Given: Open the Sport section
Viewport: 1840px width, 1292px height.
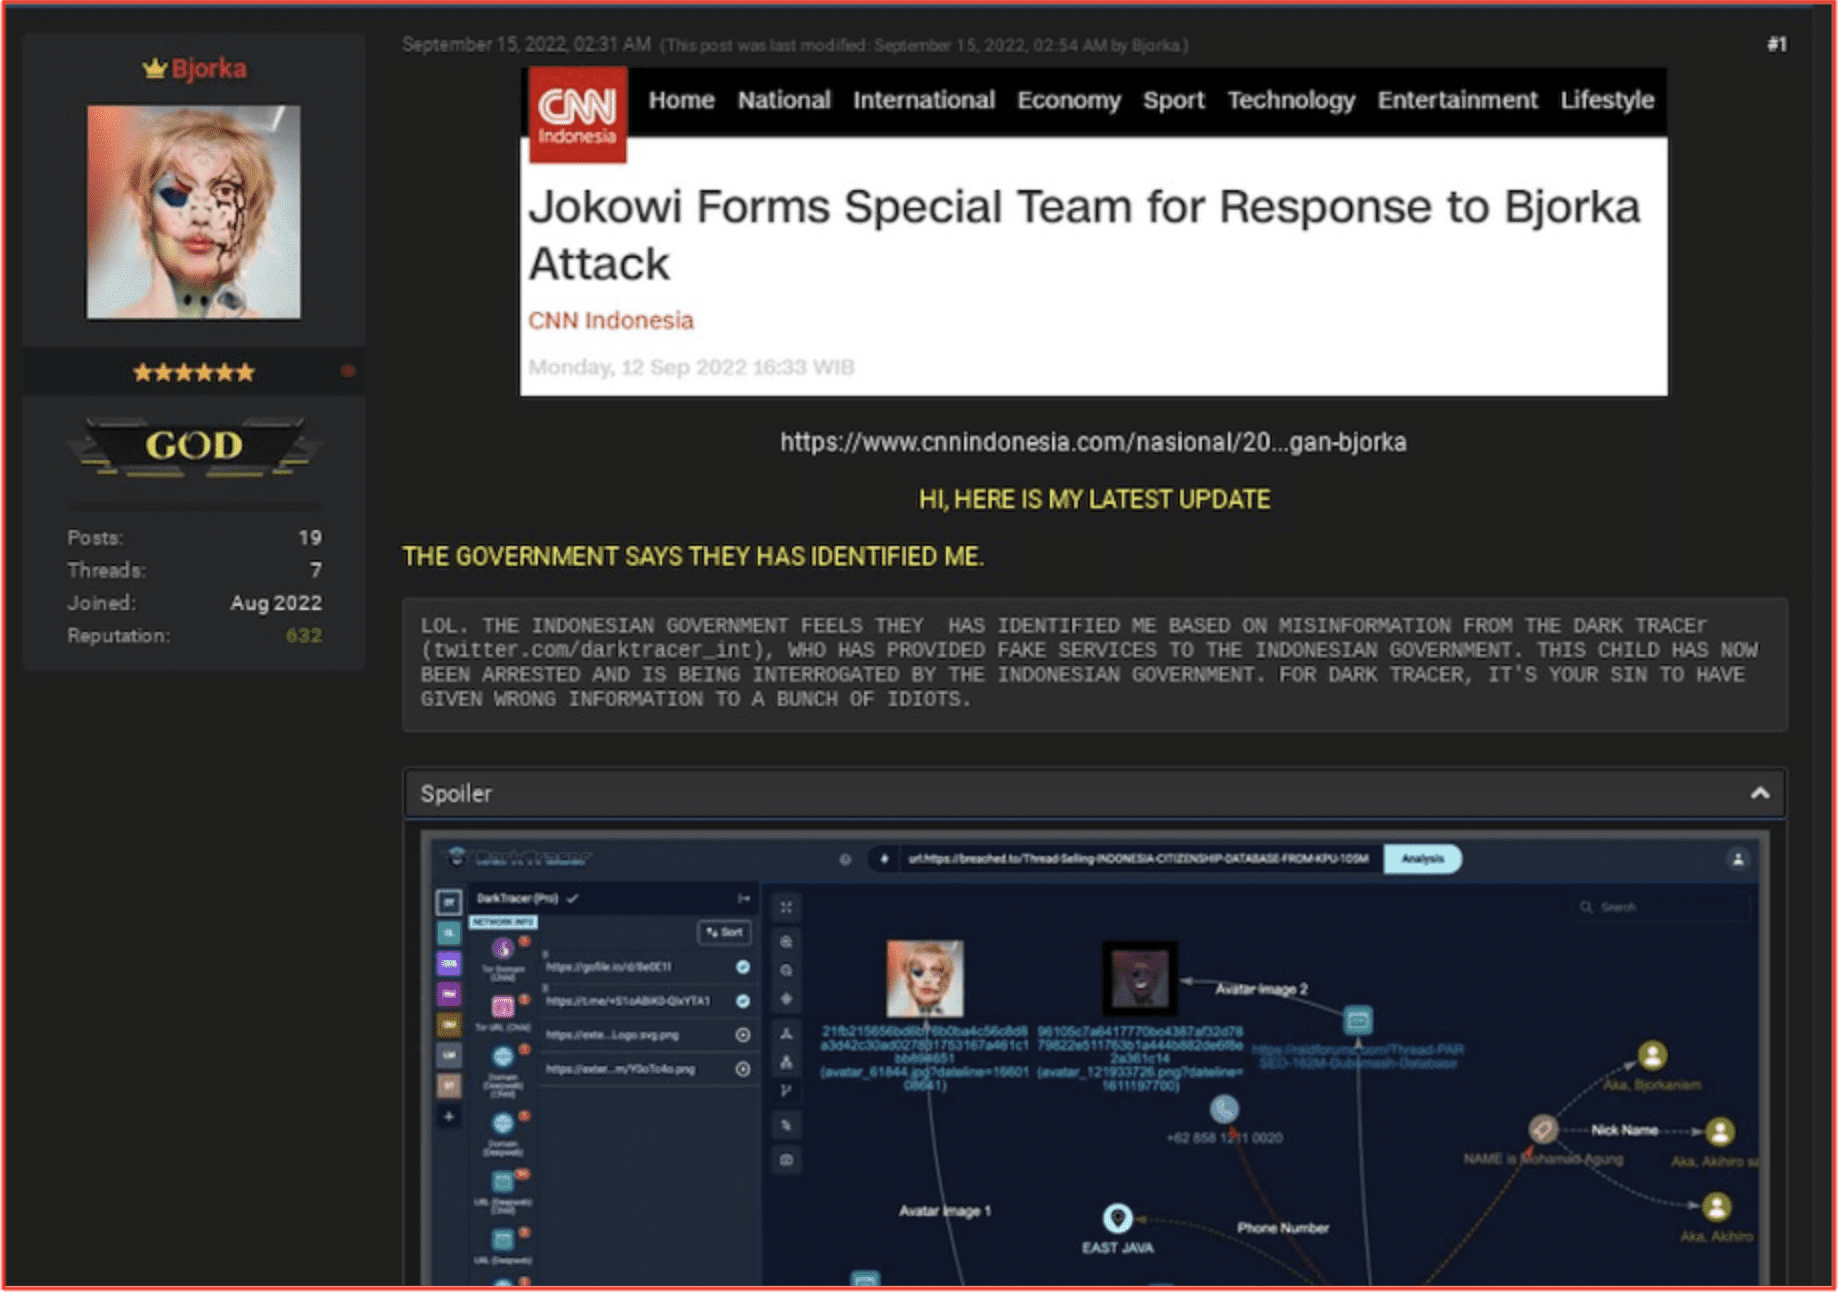Looking at the screenshot, I should pos(1174,100).
